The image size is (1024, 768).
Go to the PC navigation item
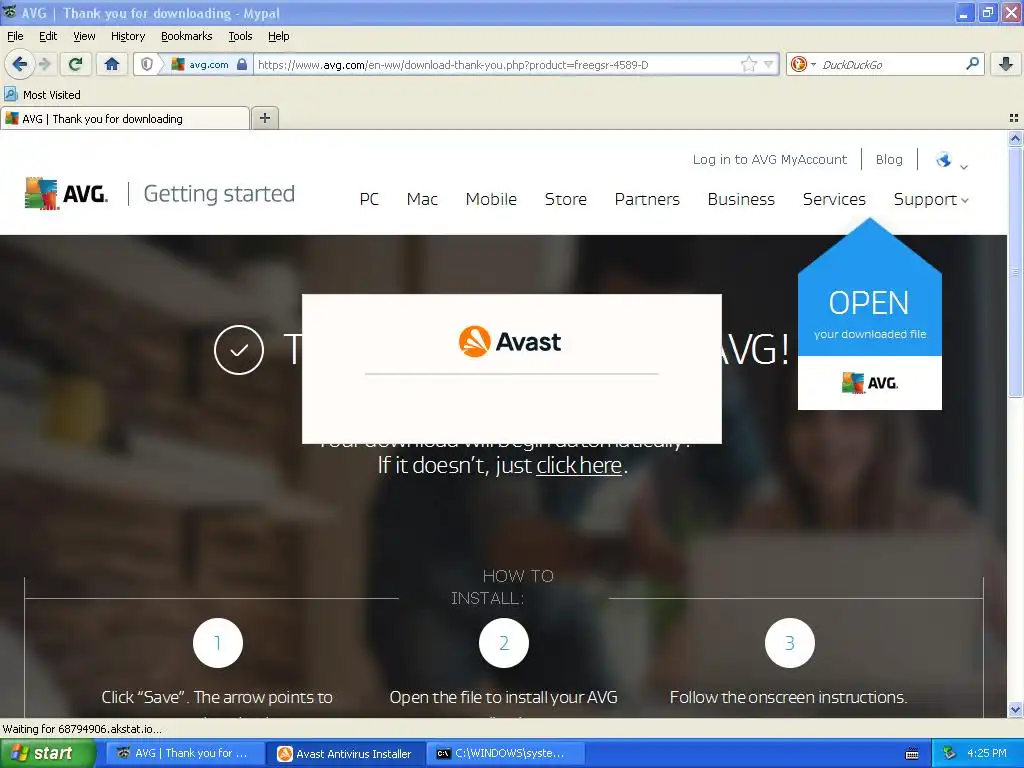(369, 199)
